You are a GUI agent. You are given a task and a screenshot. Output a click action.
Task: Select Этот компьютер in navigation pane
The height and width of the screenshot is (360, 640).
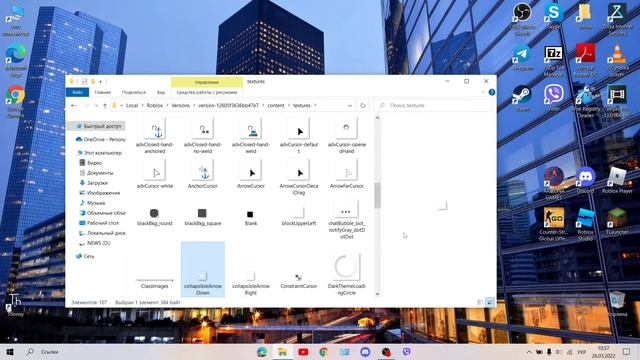click(99, 153)
